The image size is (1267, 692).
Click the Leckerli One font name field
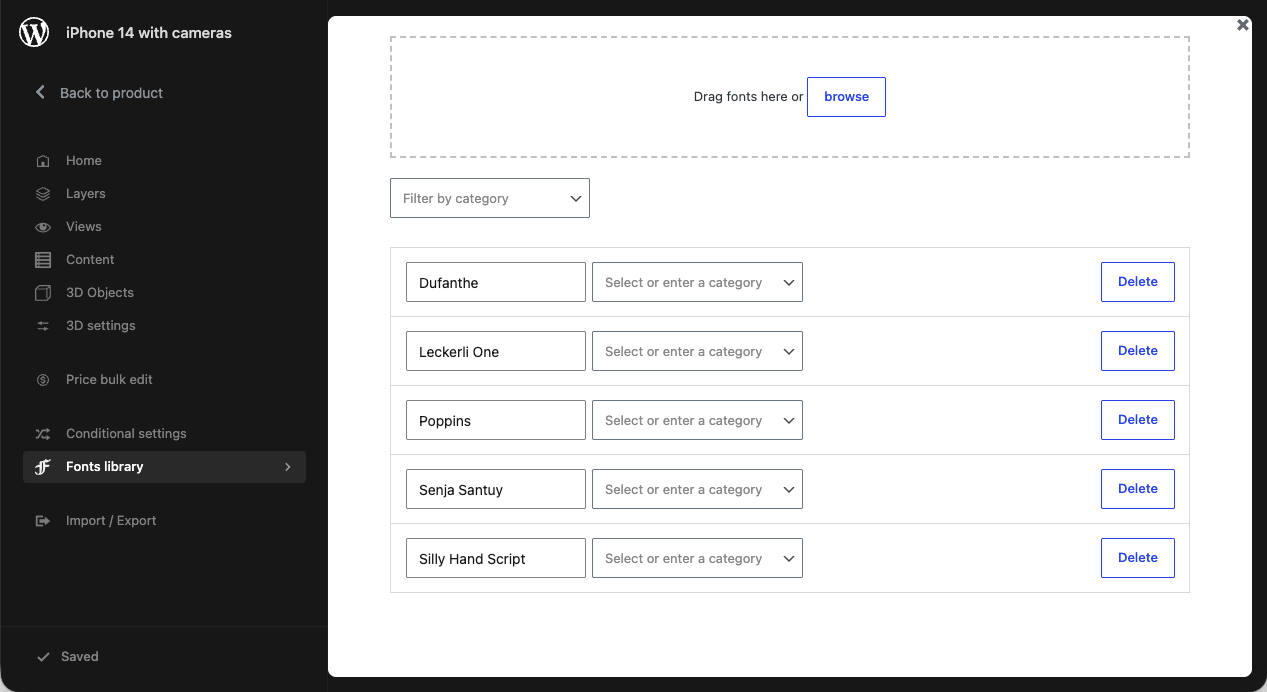pos(496,352)
